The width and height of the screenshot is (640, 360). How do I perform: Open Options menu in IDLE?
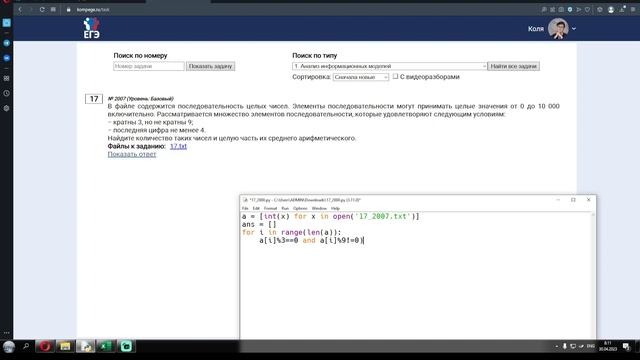(x=300, y=209)
